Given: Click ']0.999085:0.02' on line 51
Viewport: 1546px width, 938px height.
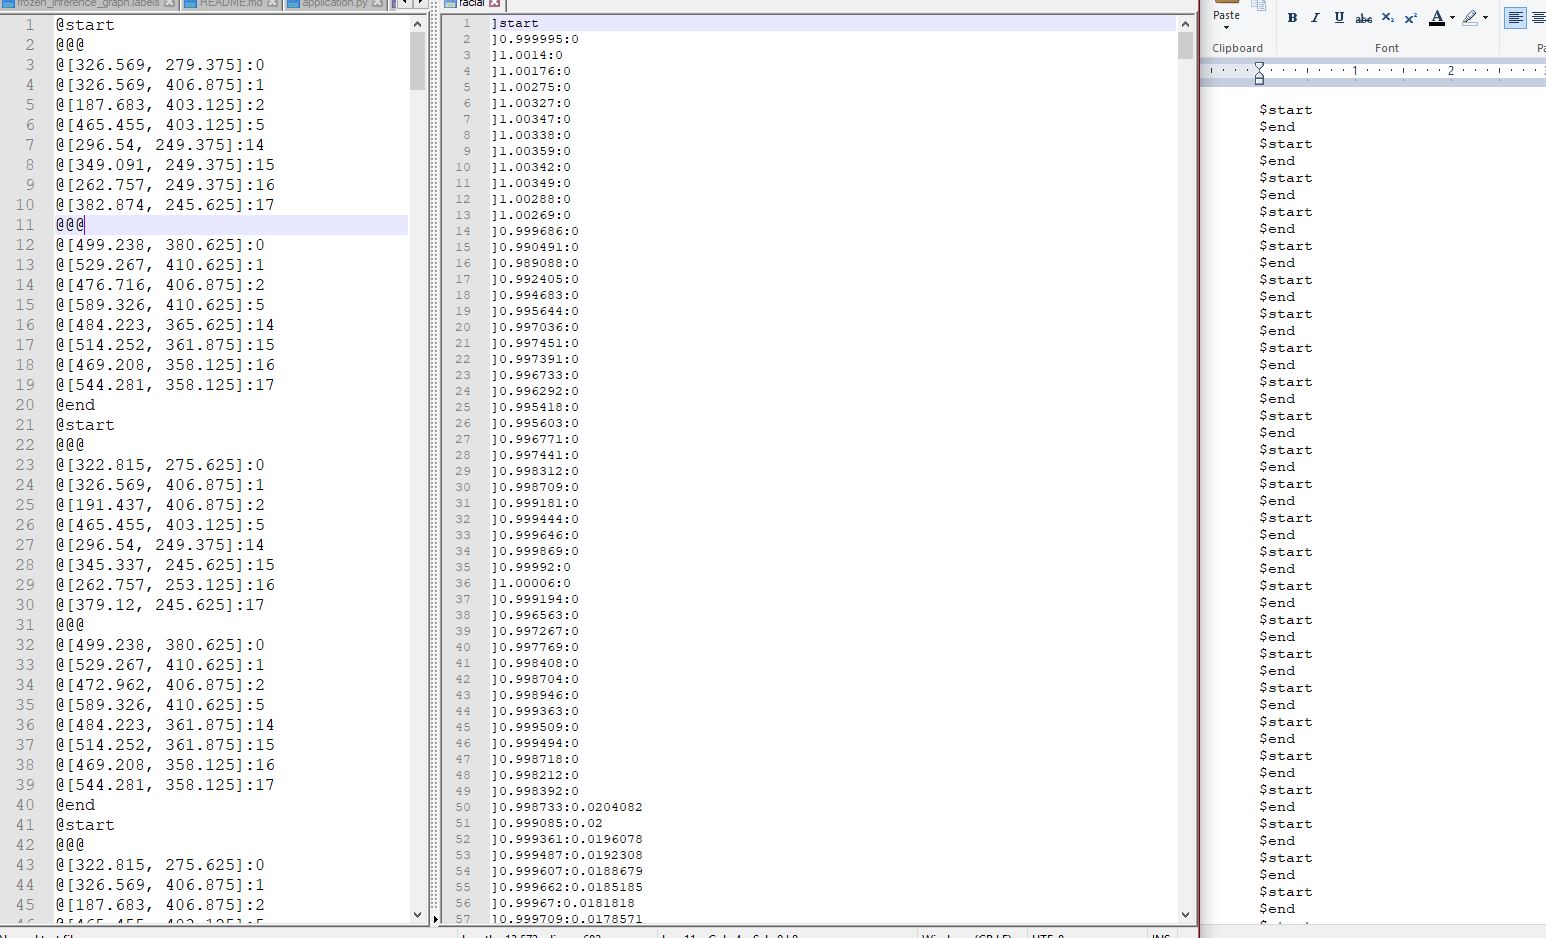Looking at the screenshot, I should click(547, 823).
